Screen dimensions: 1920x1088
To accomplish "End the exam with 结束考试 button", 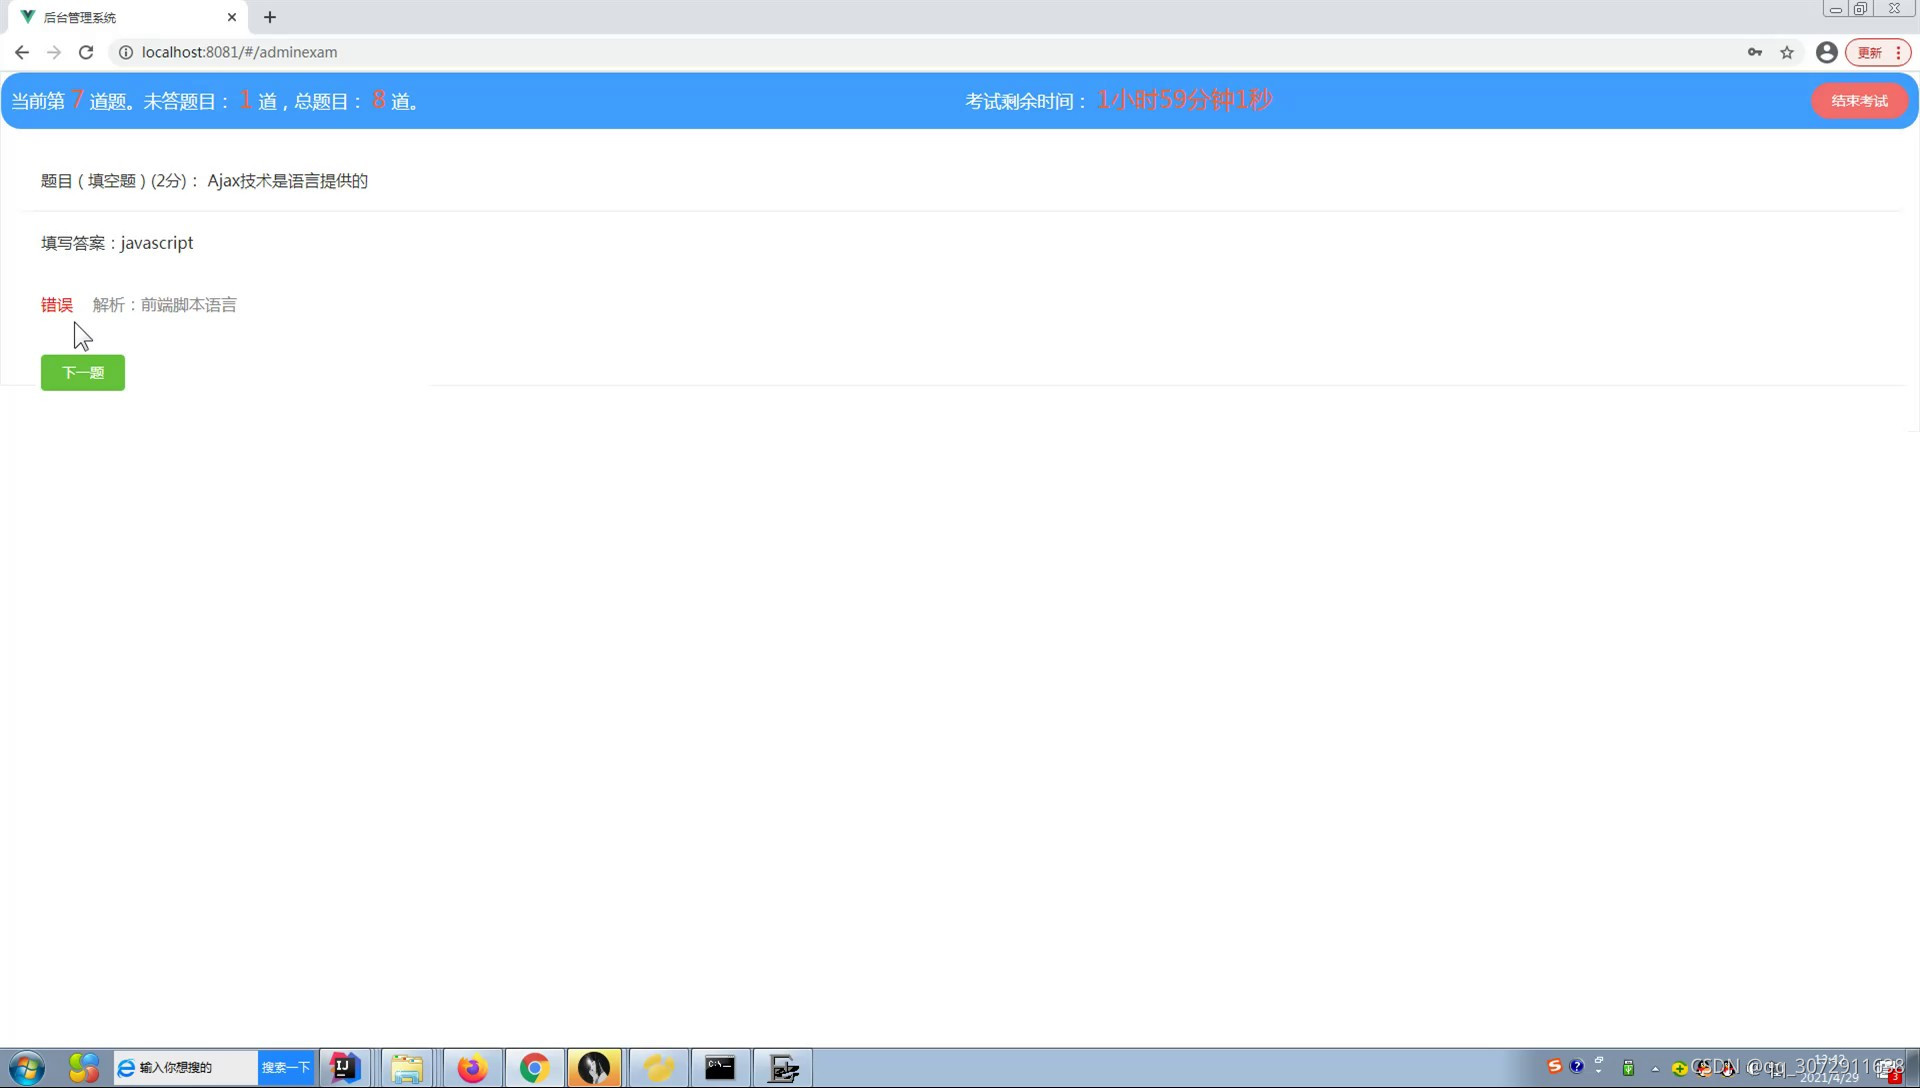I will 1859,101.
